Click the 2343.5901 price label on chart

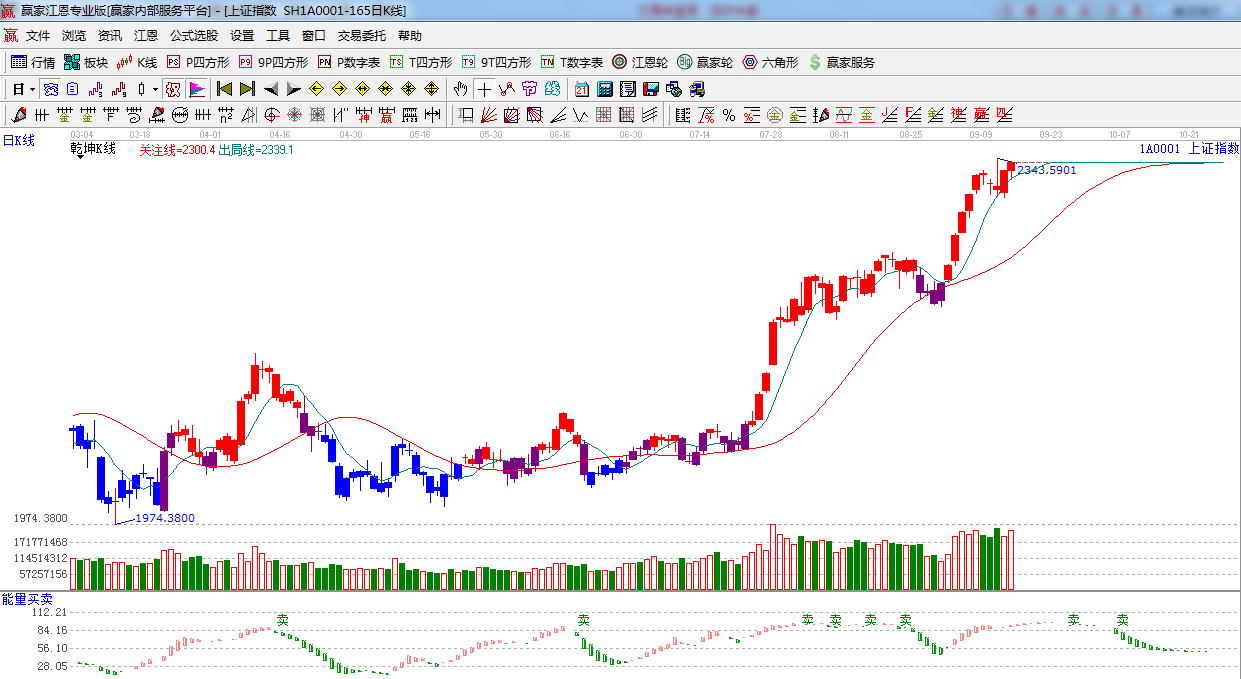1046,170
